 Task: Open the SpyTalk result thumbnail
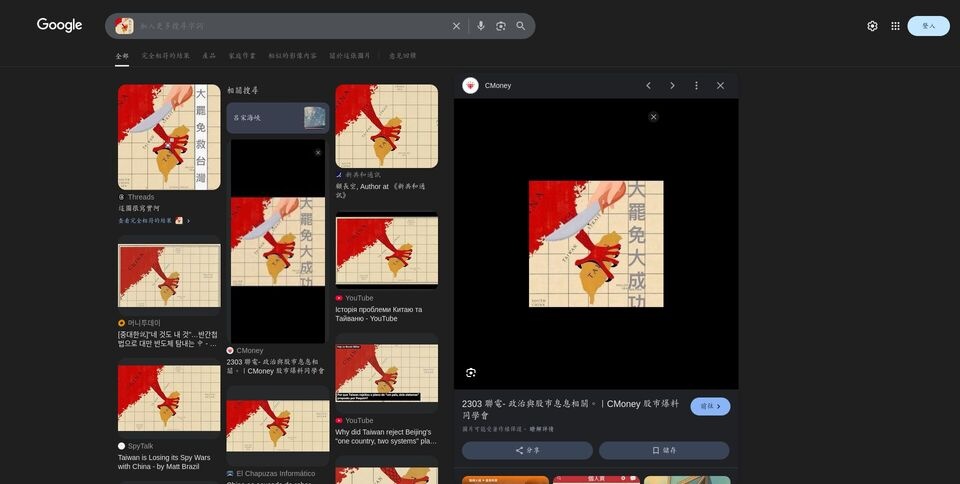[x=169, y=398]
